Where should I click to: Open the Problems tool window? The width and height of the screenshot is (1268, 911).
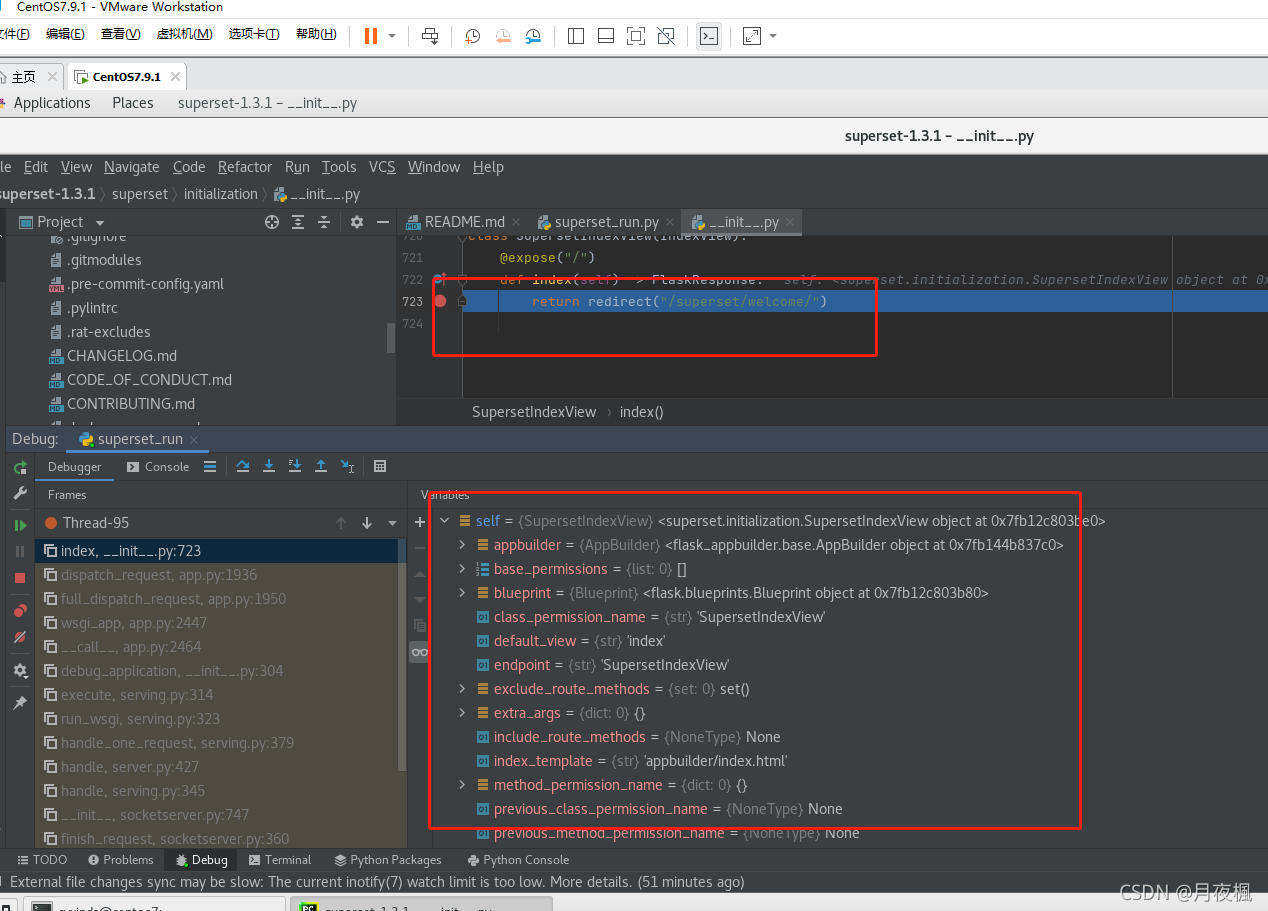[x=120, y=860]
